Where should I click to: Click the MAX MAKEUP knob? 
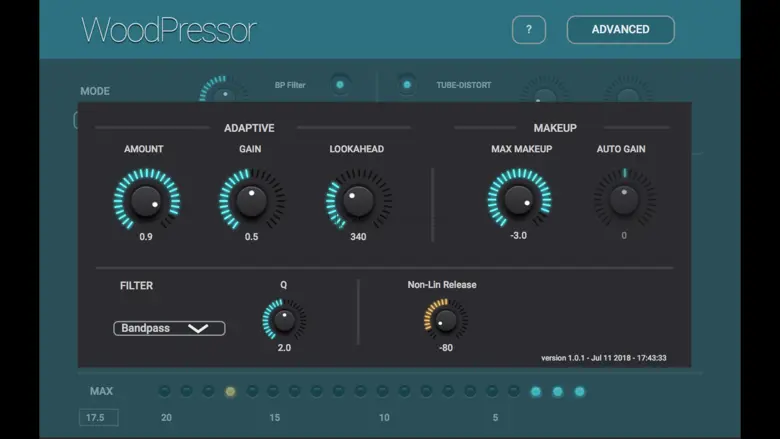(x=519, y=199)
